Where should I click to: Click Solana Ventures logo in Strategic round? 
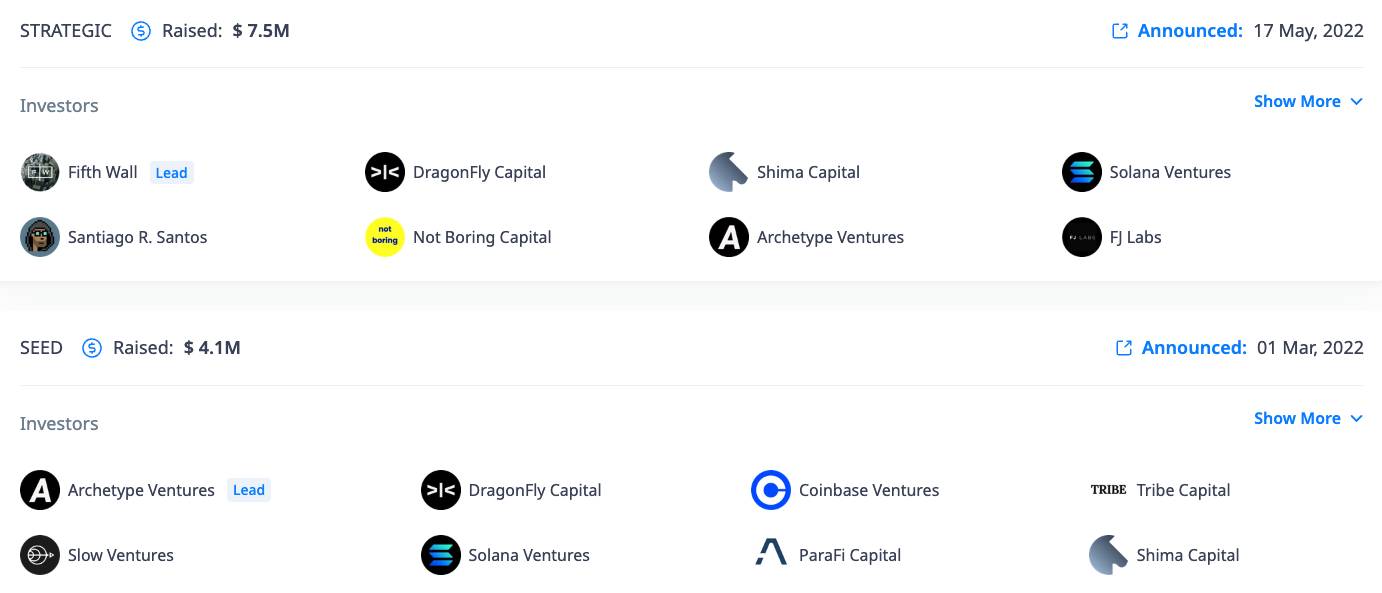(x=1082, y=172)
